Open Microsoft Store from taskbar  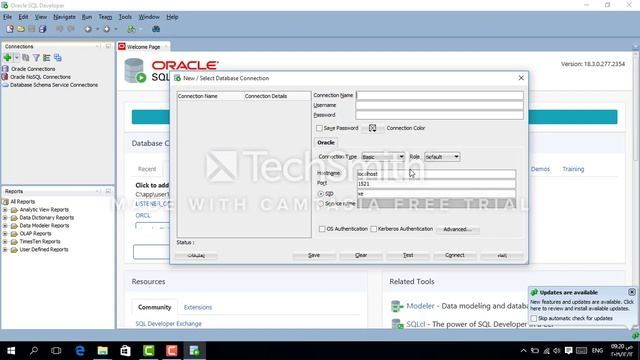coord(125,351)
